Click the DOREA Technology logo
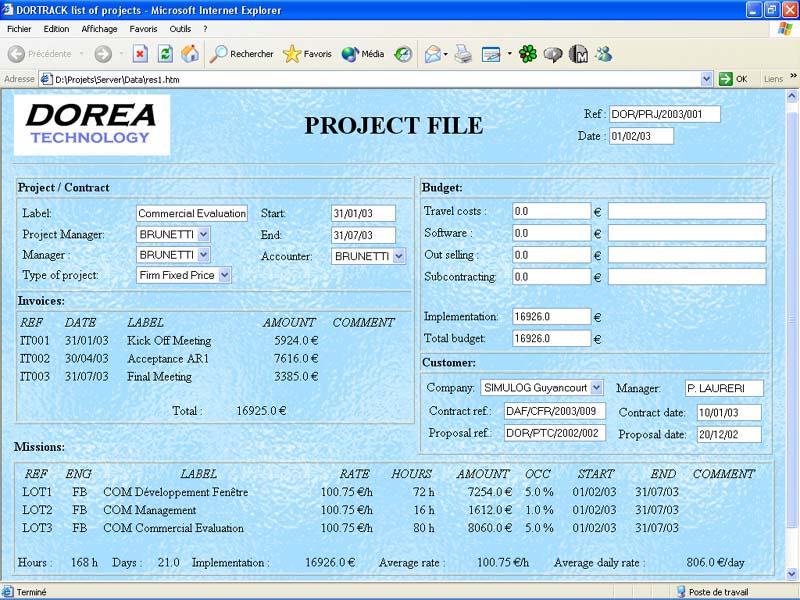800x600 pixels. click(92, 124)
